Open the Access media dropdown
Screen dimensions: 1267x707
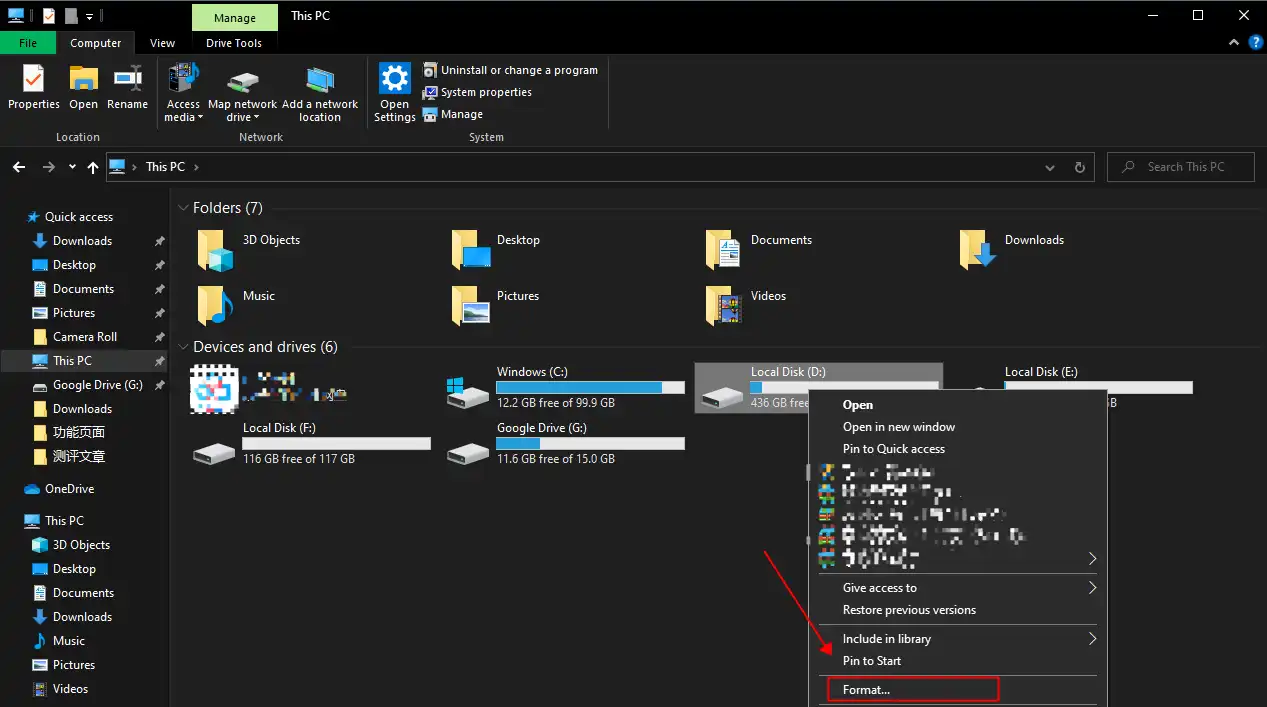(x=183, y=93)
